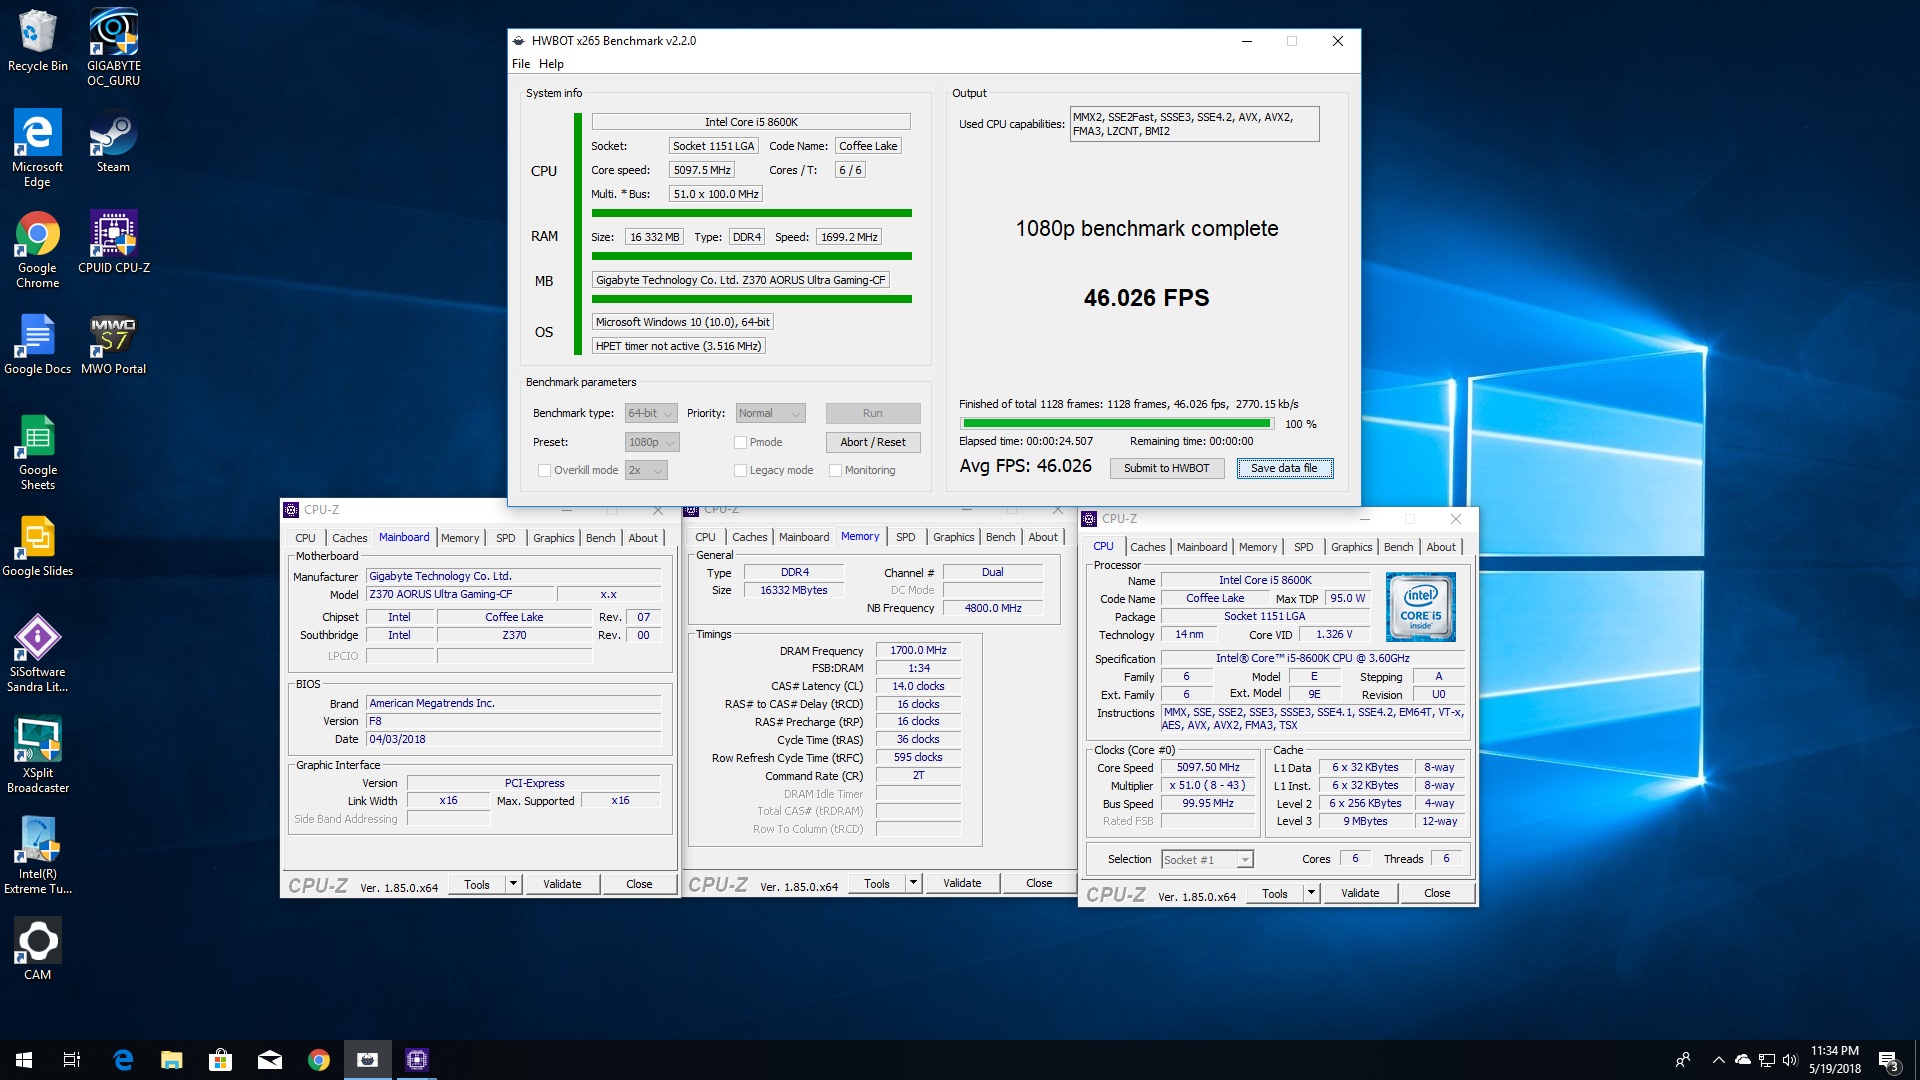
Task: Switch to CPU-Z taskbar item
Action: point(417,1060)
